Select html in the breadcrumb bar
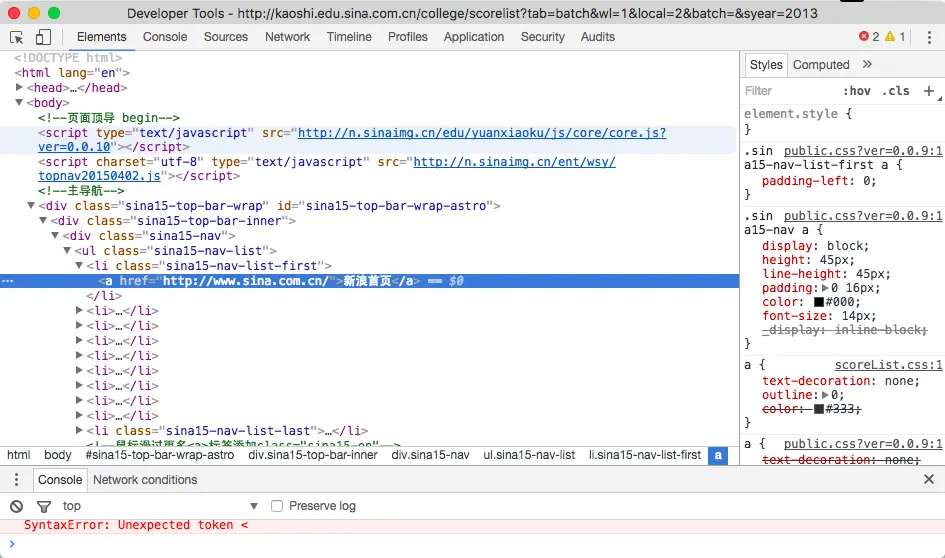 tap(19, 455)
